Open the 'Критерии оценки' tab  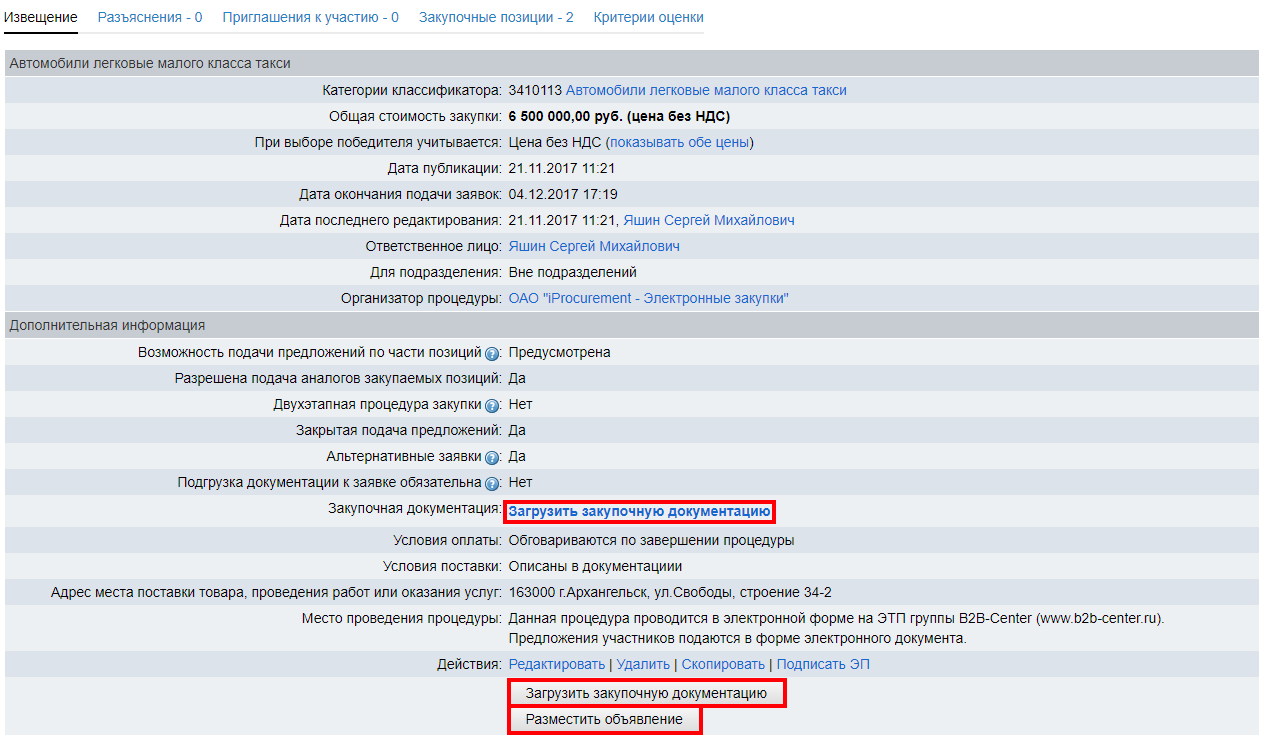coord(648,17)
